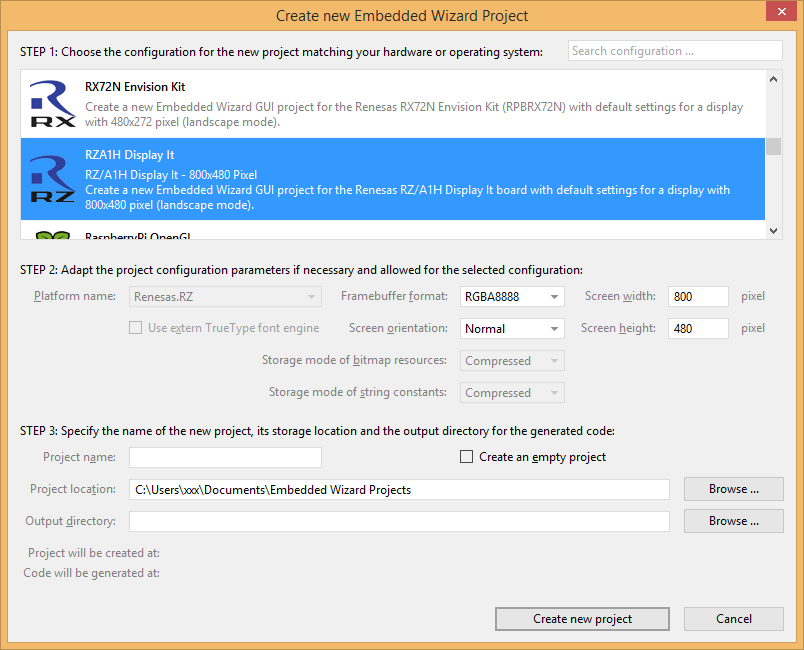Click the Renesas RZ logo icon

click(52, 179)
